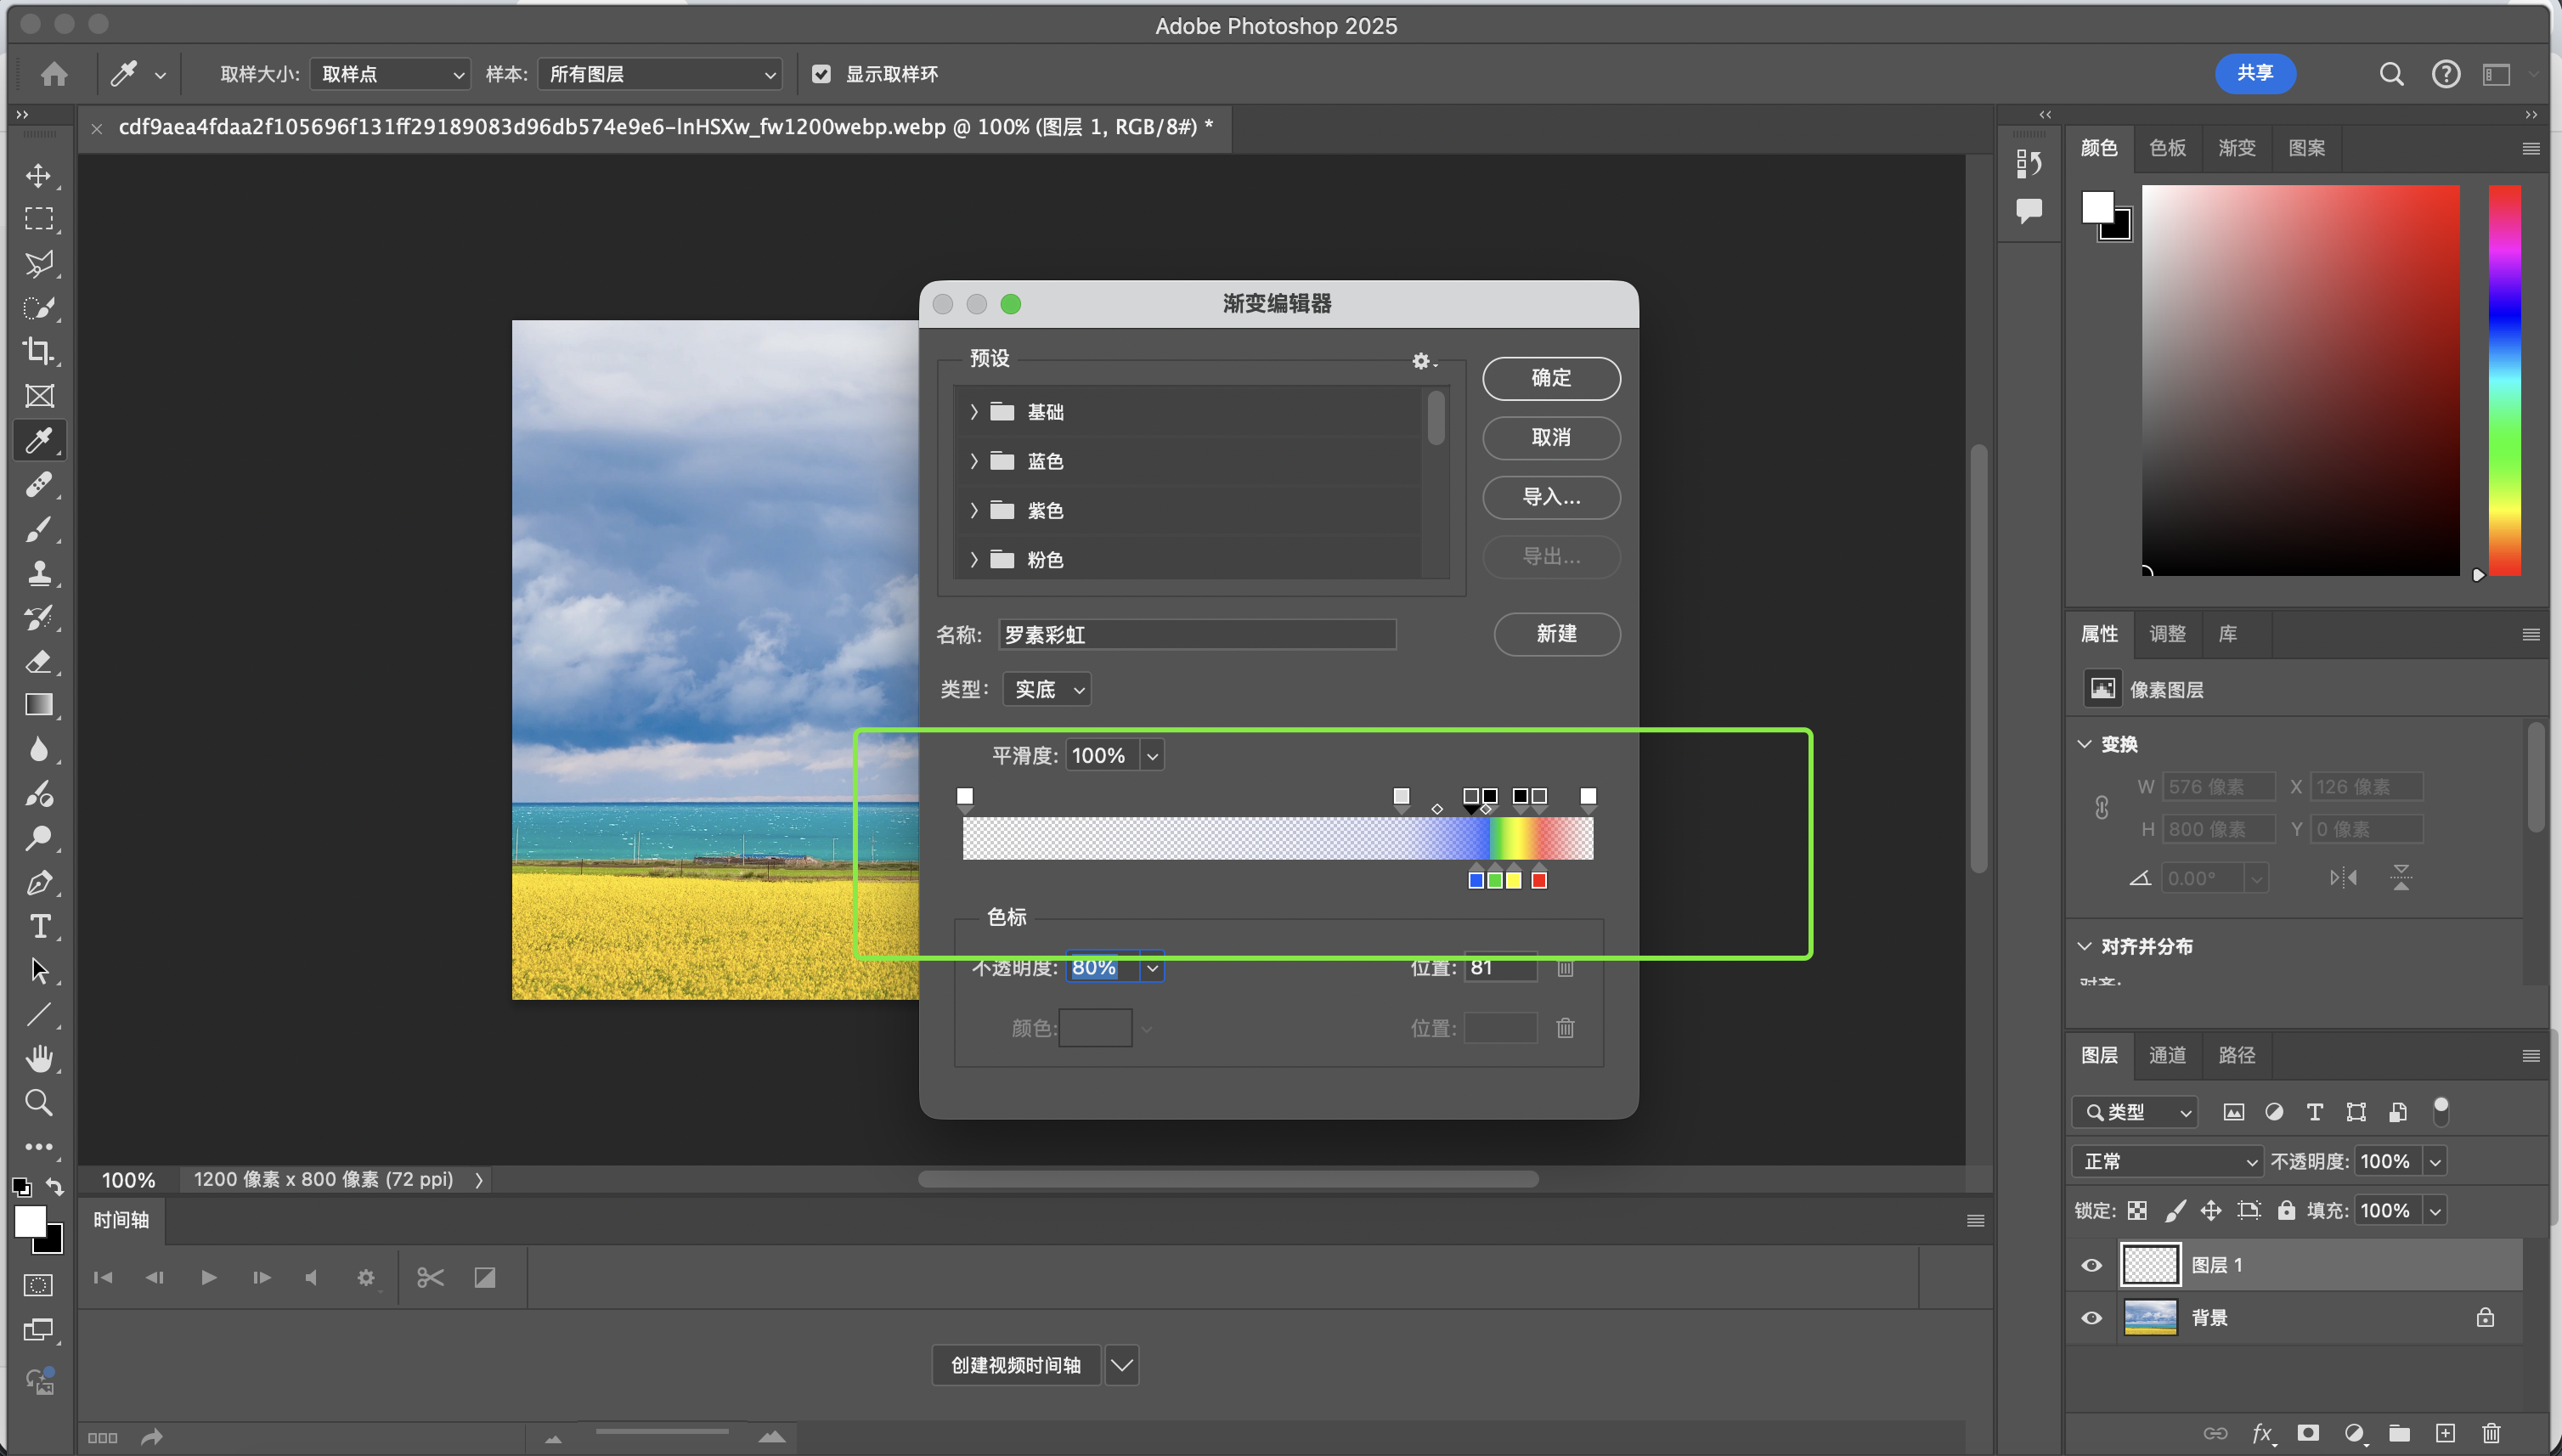
Task: Select the Zoom tool in toolbar
Action: 39,1102
